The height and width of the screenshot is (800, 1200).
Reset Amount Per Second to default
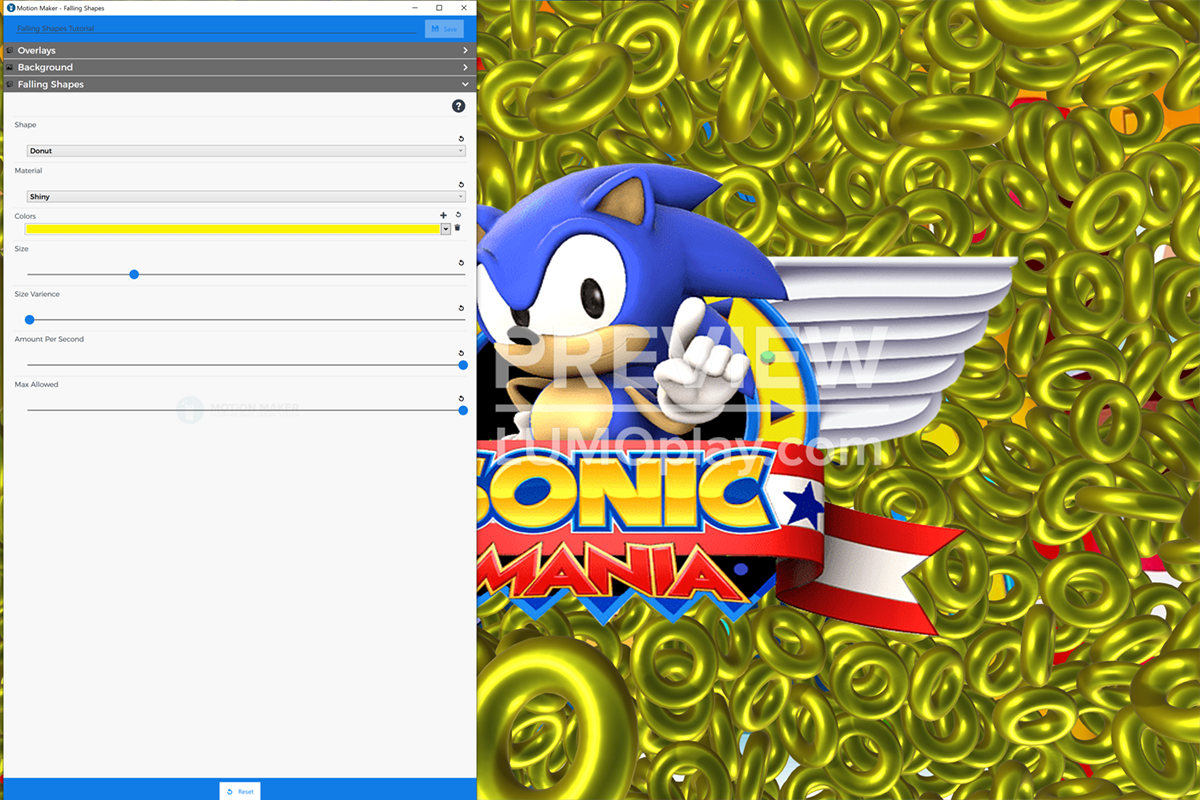(x=461, y=353)
